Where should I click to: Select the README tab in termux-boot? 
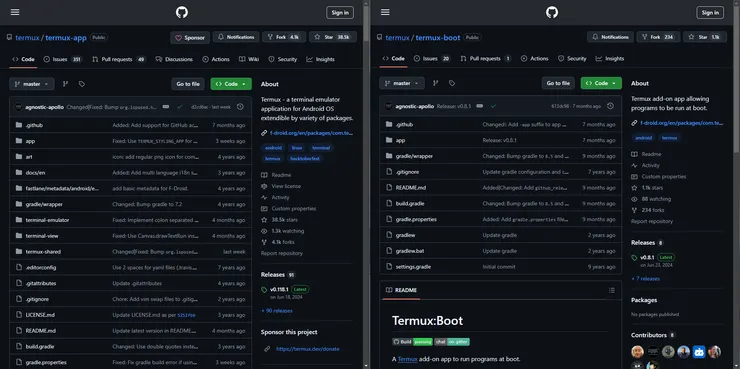tap(401, 290)
